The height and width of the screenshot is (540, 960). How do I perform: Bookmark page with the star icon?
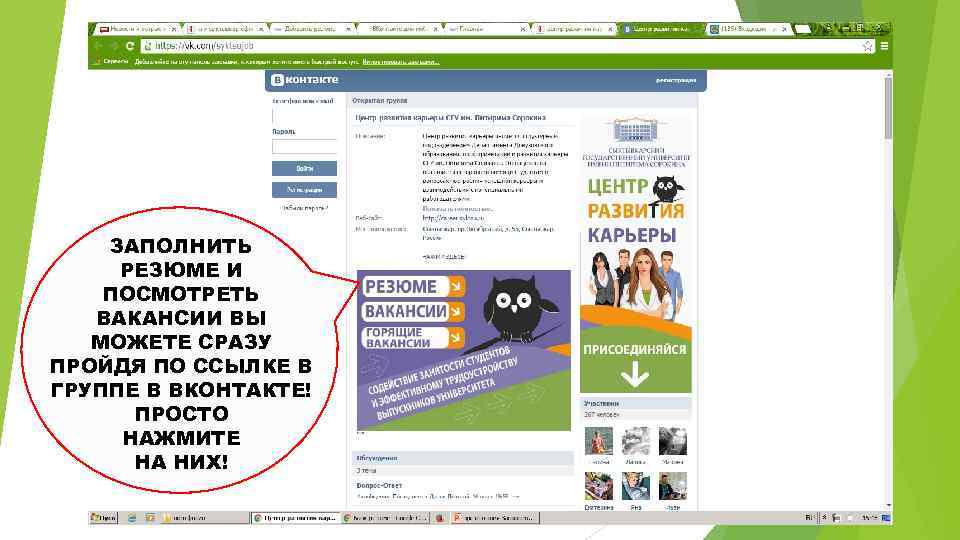coord(868,46)
